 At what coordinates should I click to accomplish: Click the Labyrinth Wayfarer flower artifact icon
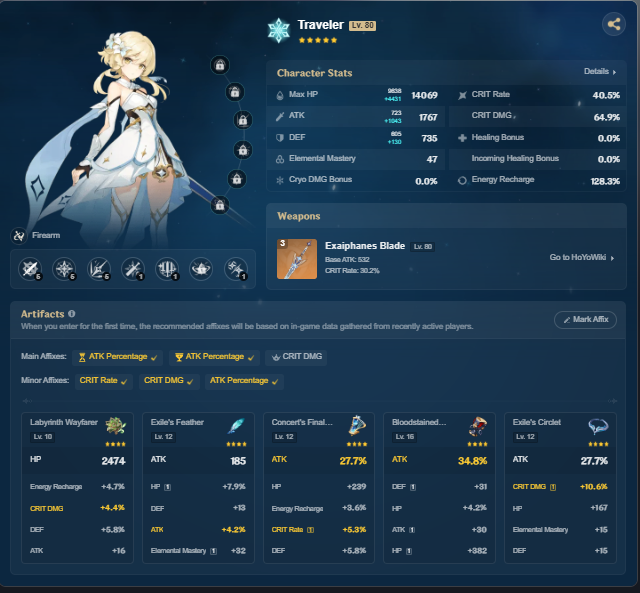tap(116, 426)
